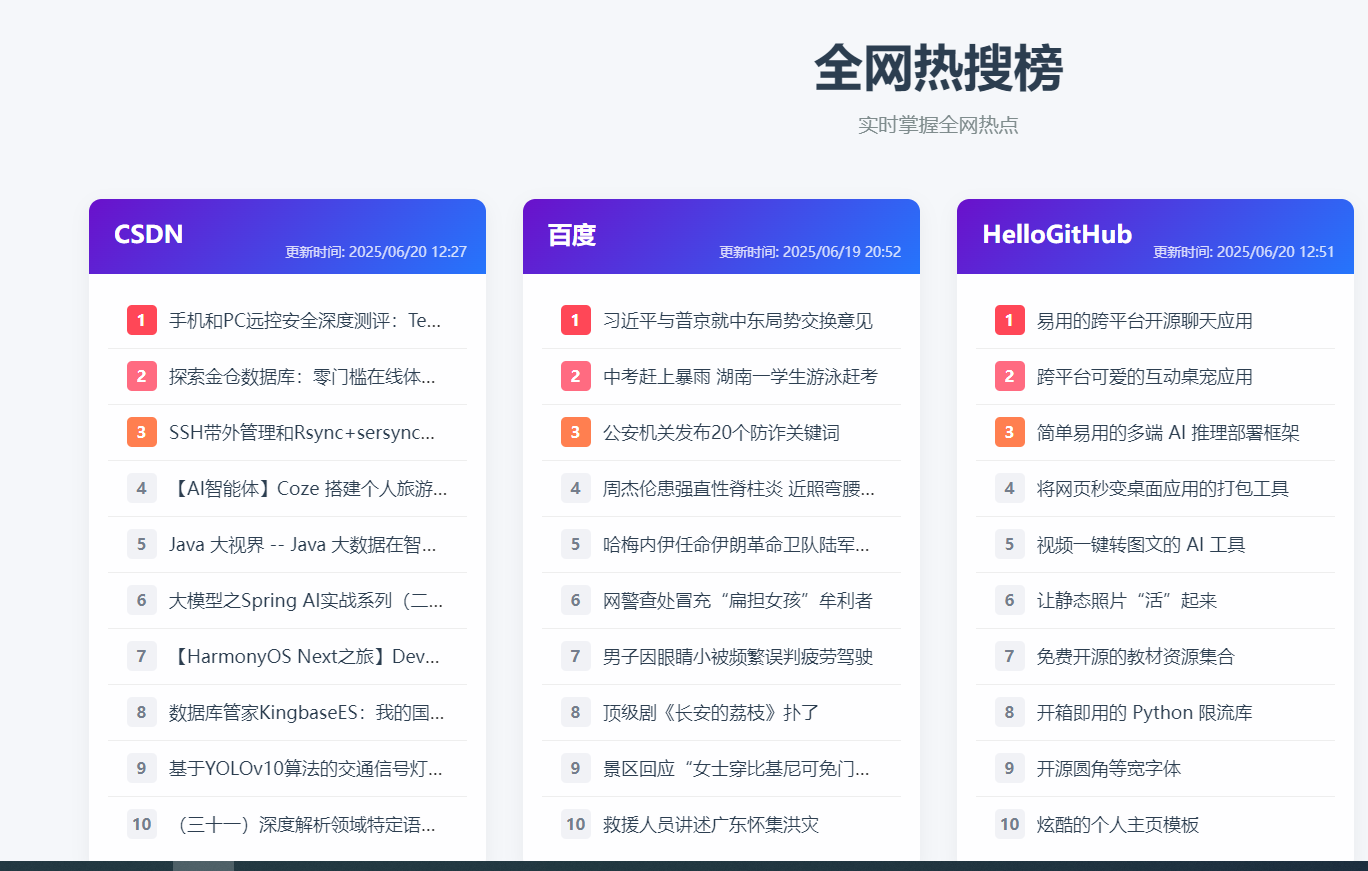The width and height of the screenshot is (1368, 871).
Task: Click rank badge 7 in HelloGitHub list
Action: coord(1010,656)
